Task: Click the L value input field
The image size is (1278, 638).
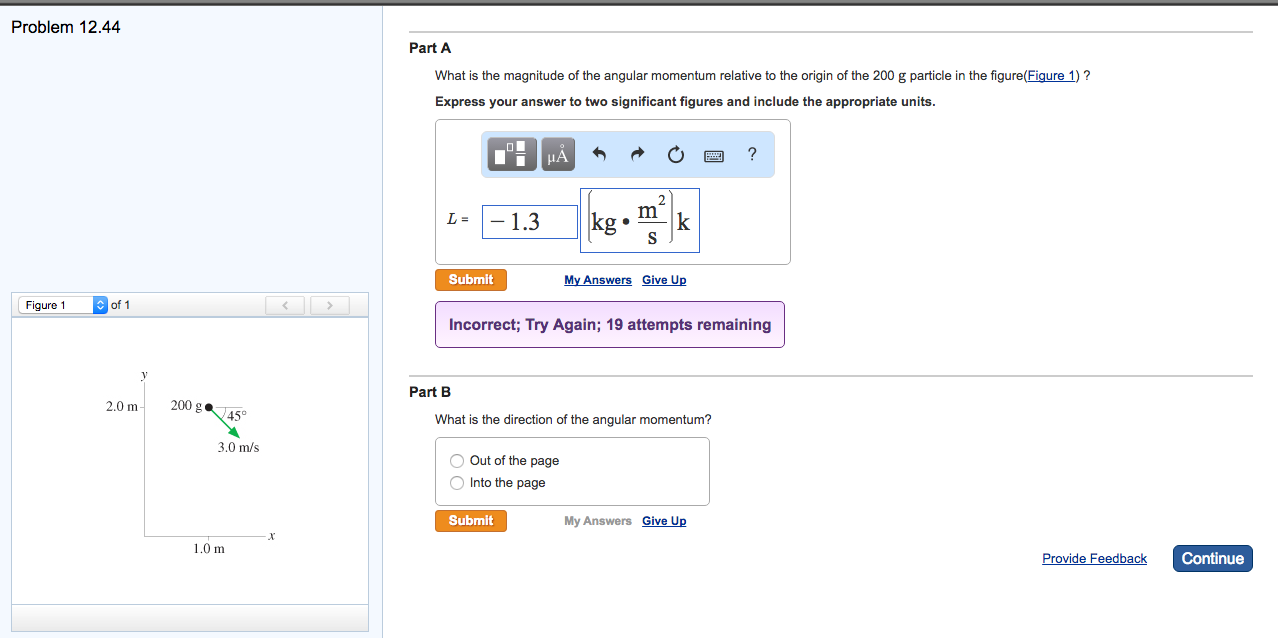Action: 530,222
